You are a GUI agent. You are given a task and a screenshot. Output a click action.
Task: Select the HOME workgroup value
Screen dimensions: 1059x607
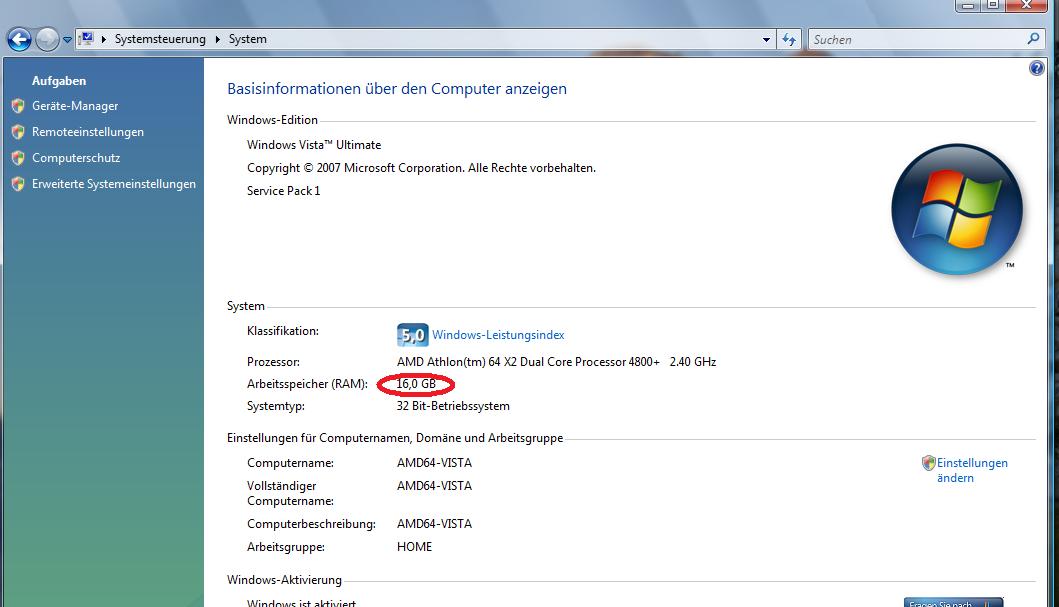[x=415, y=547]
